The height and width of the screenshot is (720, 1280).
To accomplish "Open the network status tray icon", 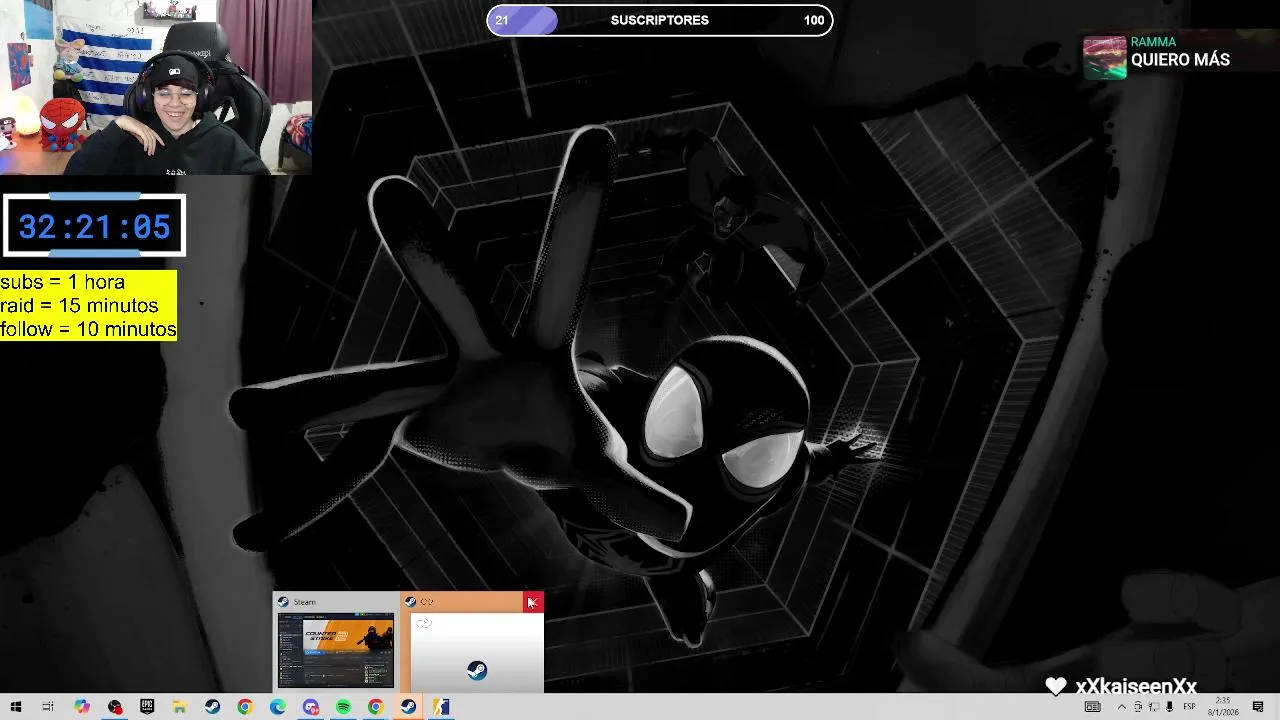I will pos(1153,707).
